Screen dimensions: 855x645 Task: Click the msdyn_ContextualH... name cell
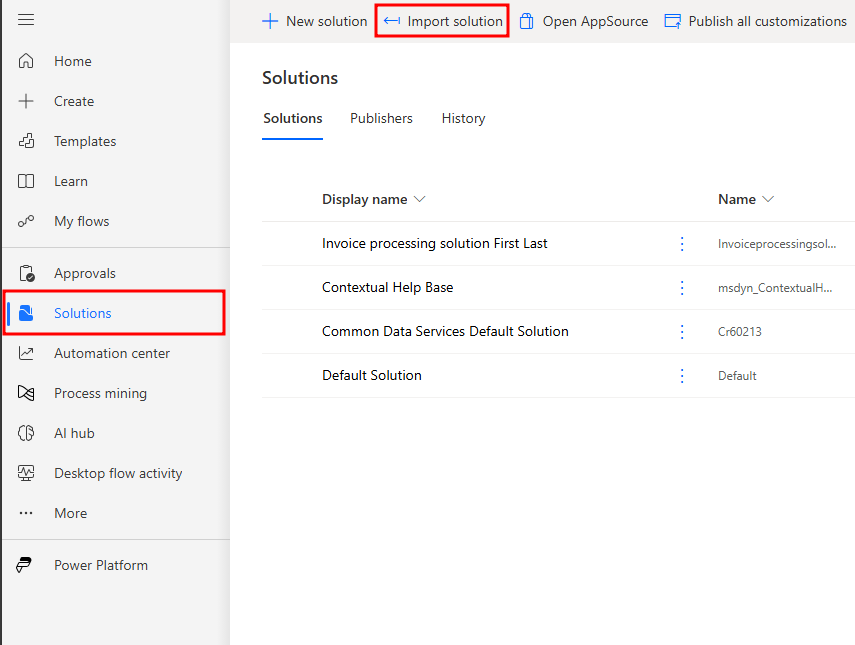click(775, 288)
